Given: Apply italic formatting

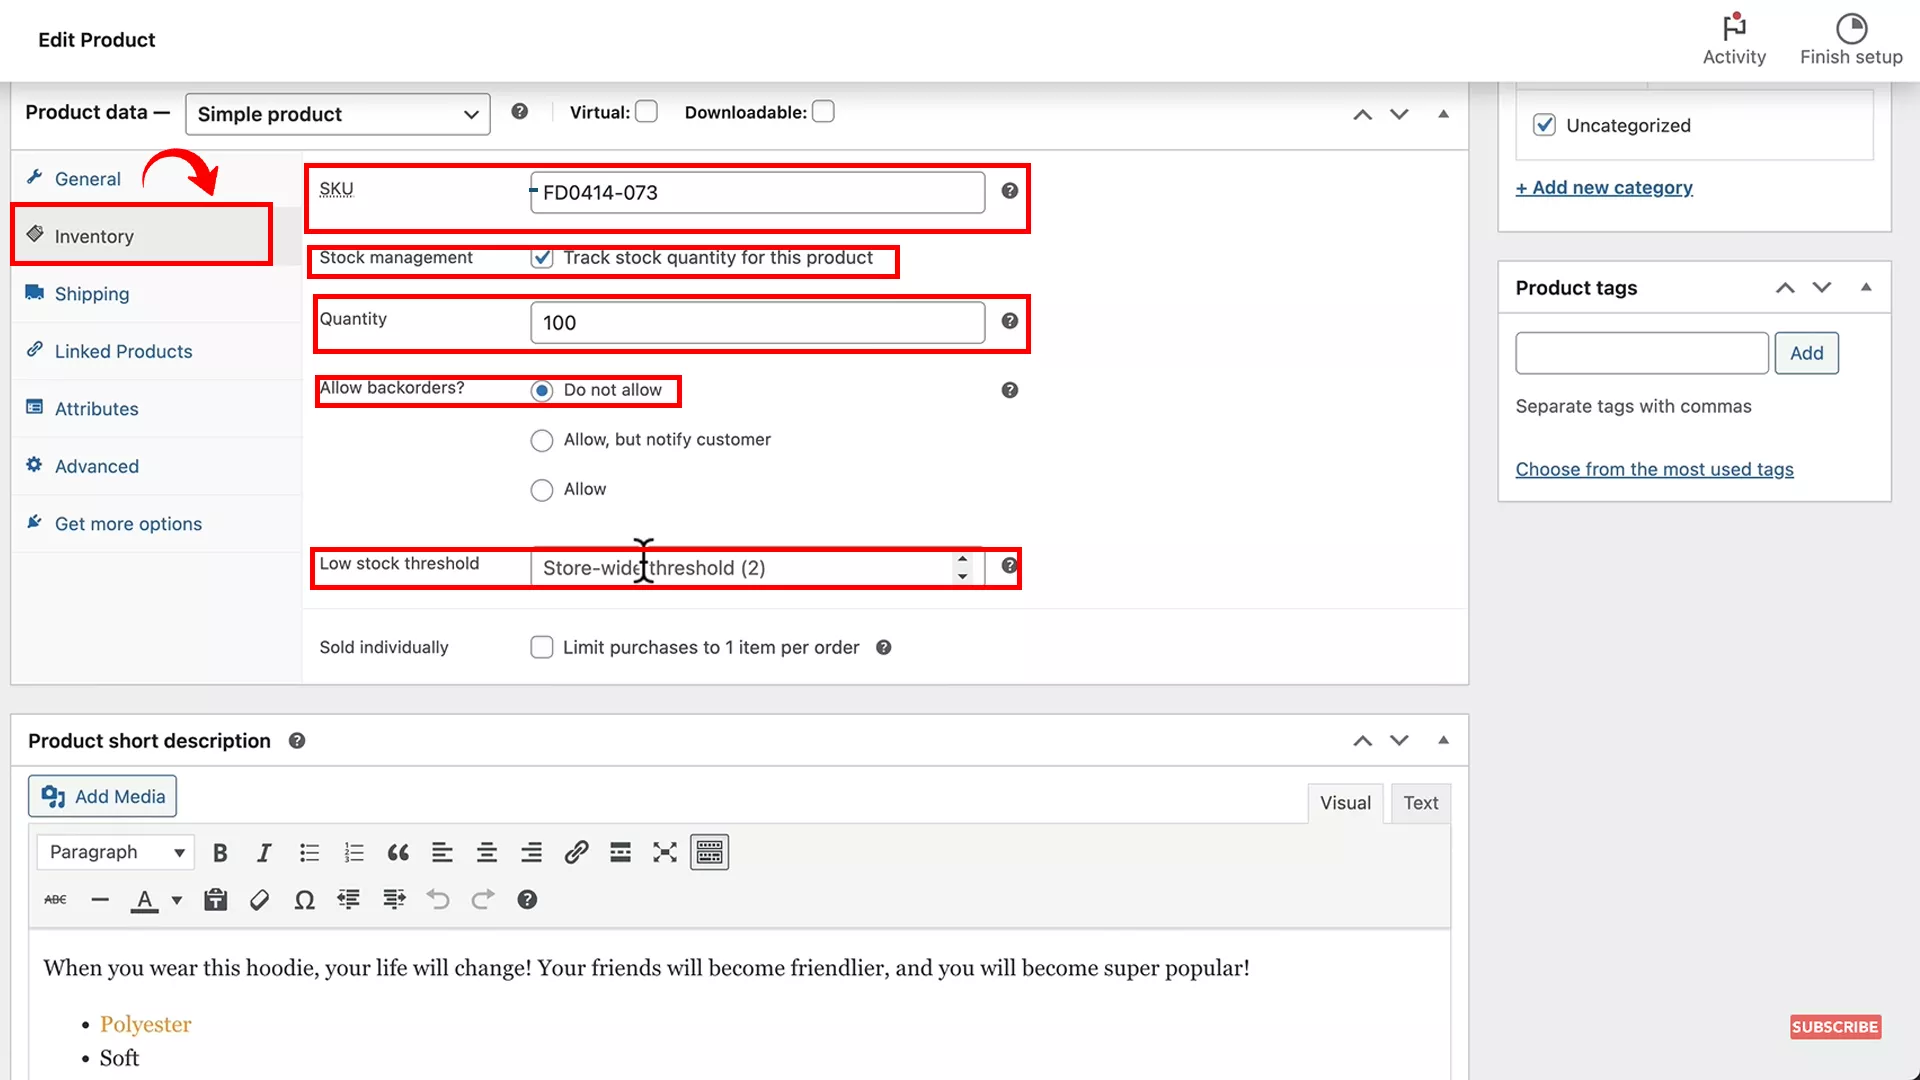Looking at the screenshot, I should pyautogui.click(x=263, y=852).
